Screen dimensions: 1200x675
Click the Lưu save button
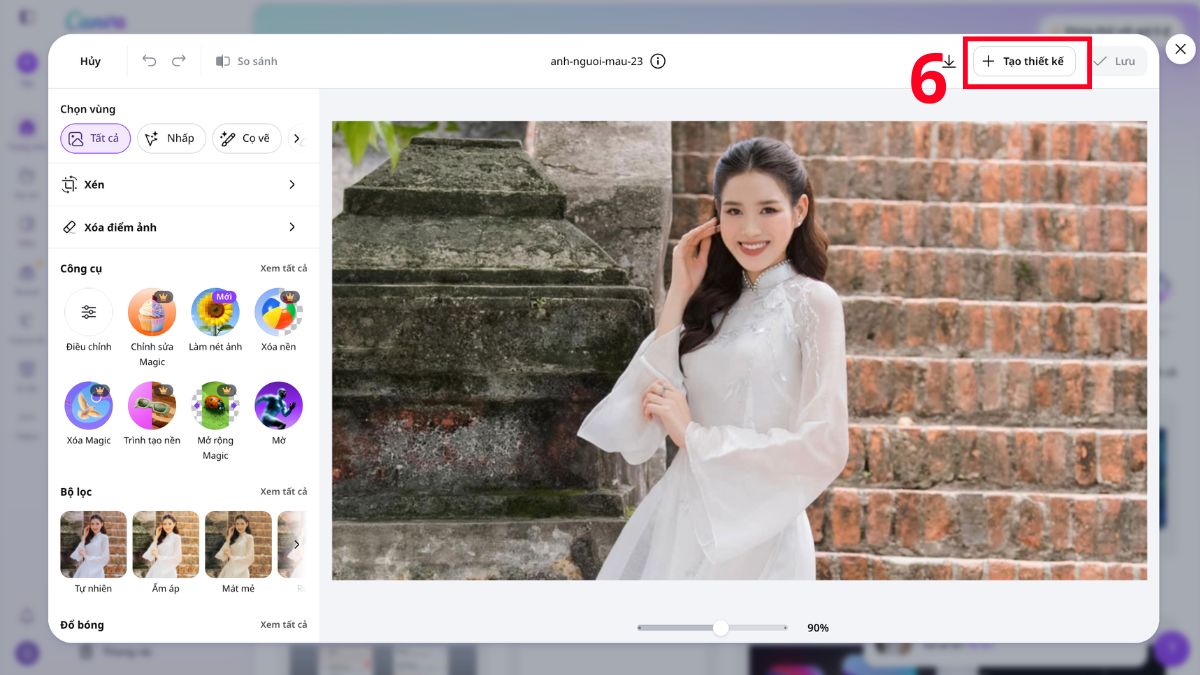(1114, 61)
